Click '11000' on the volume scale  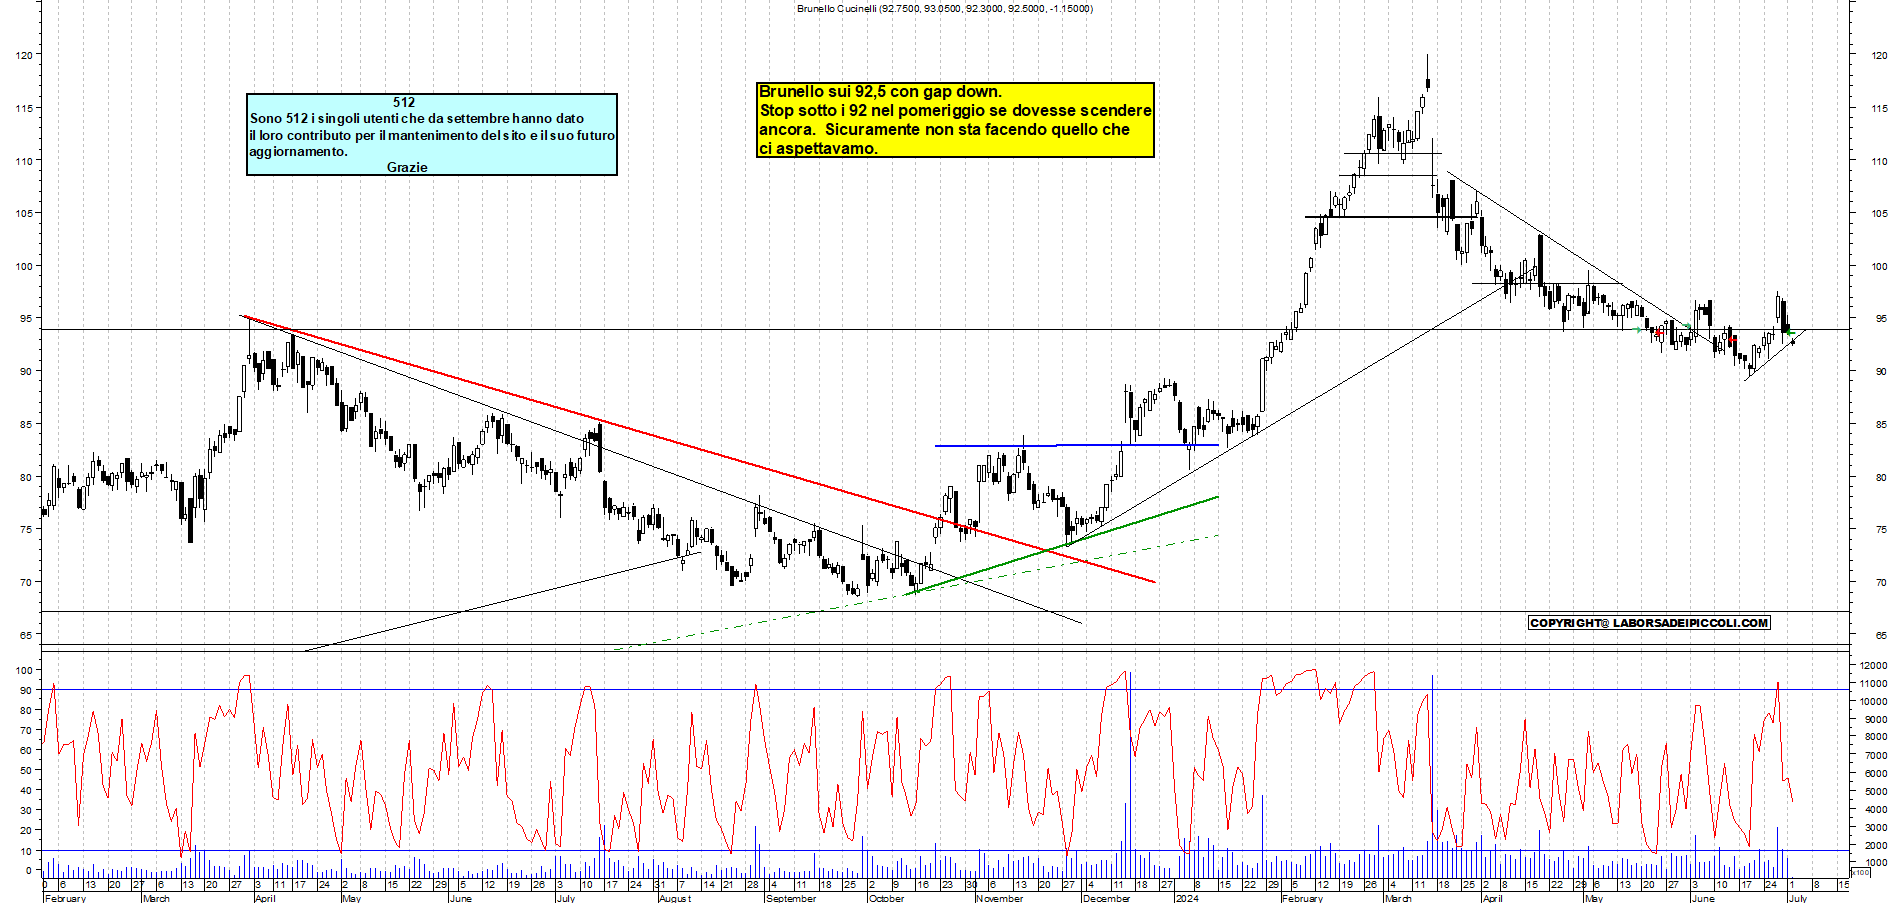[1873, 683]
